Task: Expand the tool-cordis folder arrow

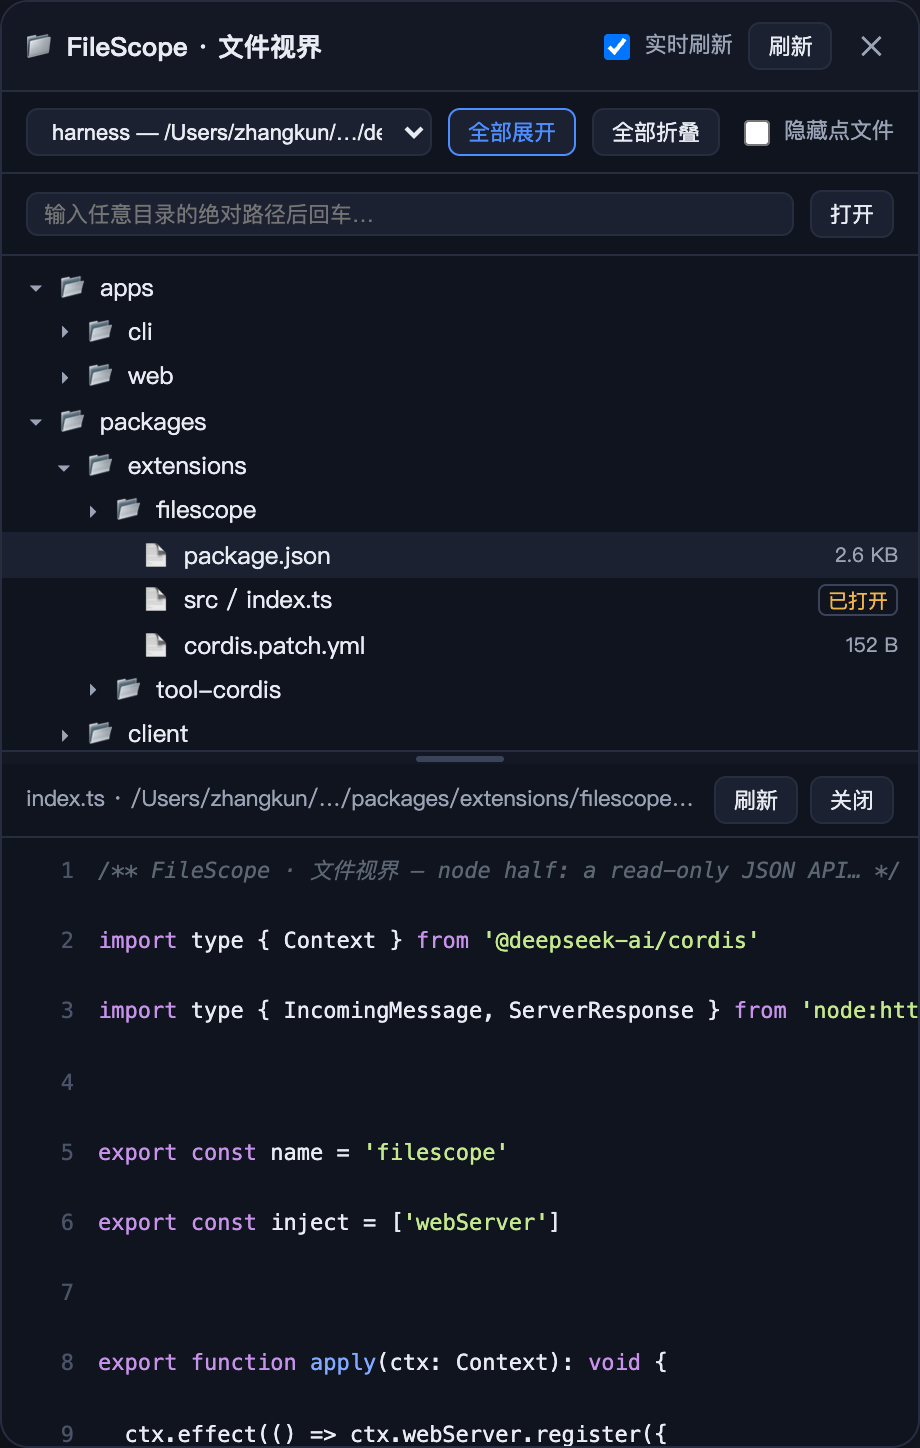Action: [92, 690]
